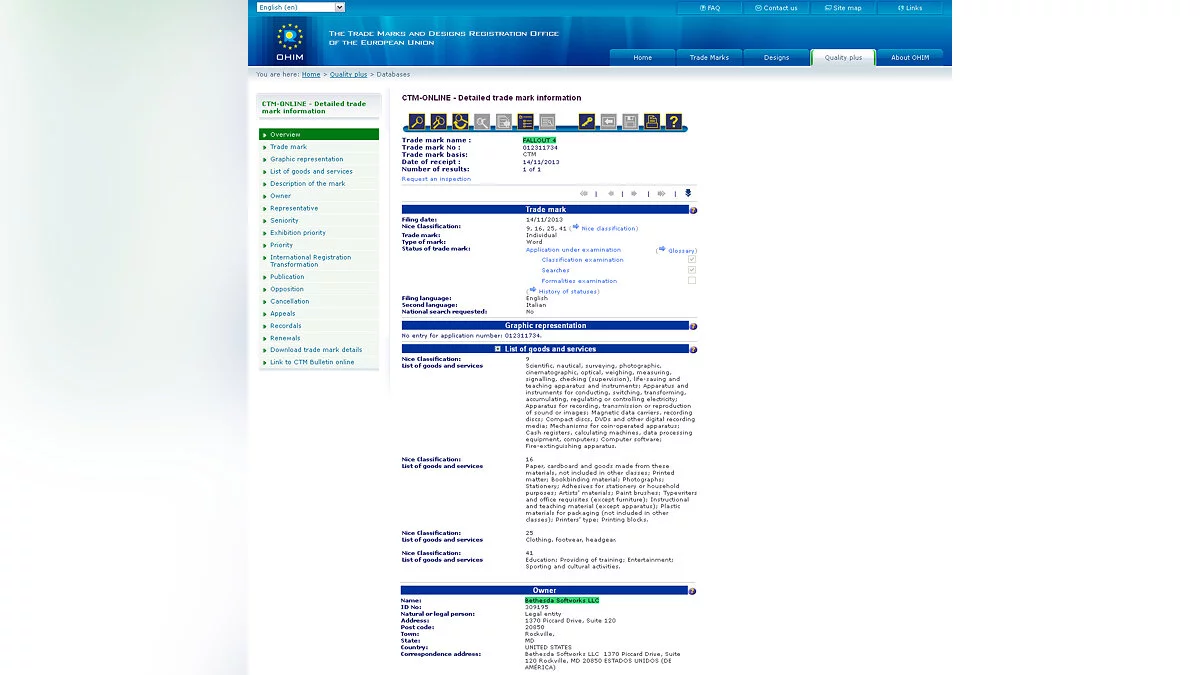Click the key and magnifier search icon
This screenshot has width=1200, height=675.
click(438, 122)
